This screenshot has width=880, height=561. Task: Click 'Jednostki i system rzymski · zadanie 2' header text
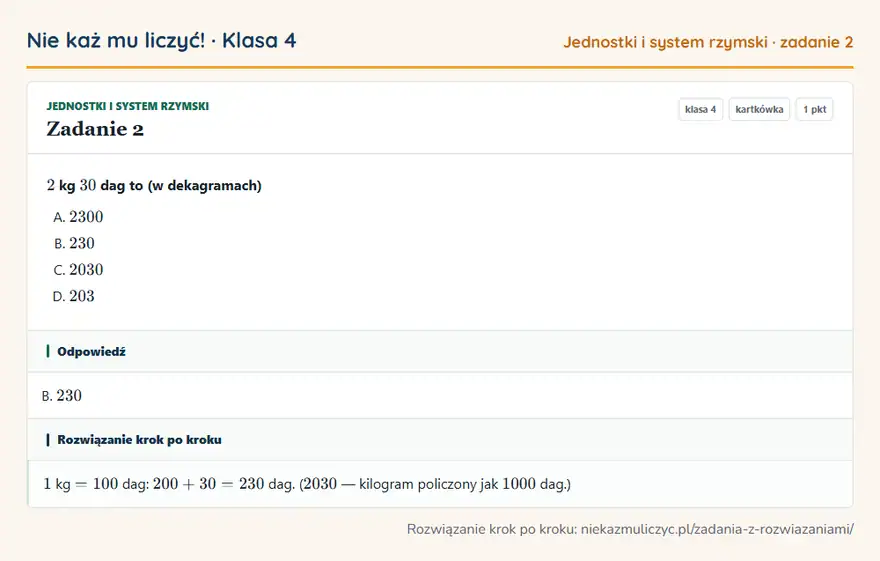[x=708, y=43]
